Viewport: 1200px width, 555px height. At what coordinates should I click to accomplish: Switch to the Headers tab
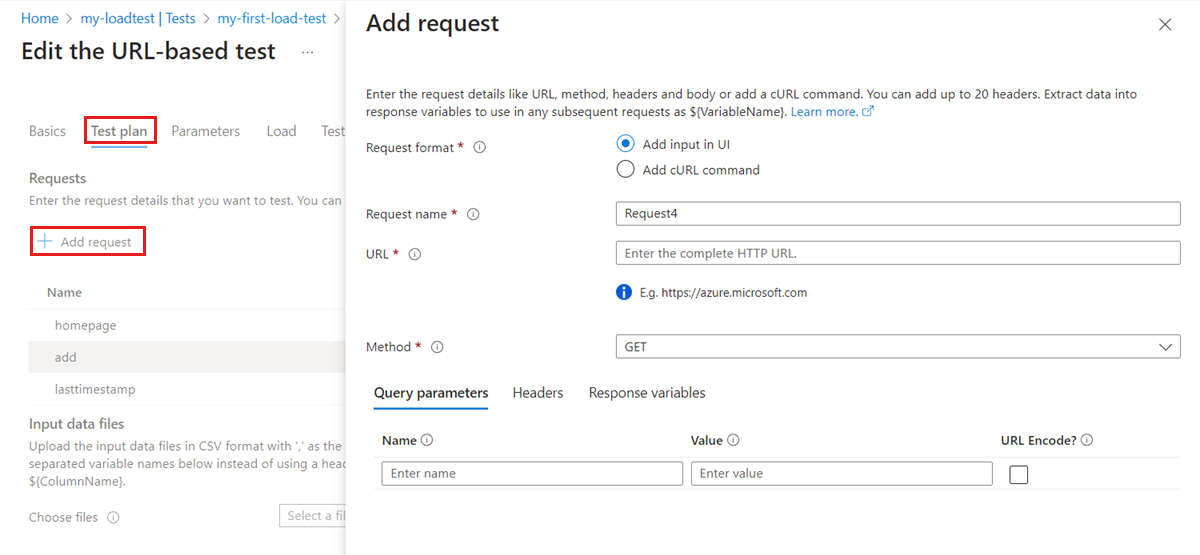click(x=538, y=393)
